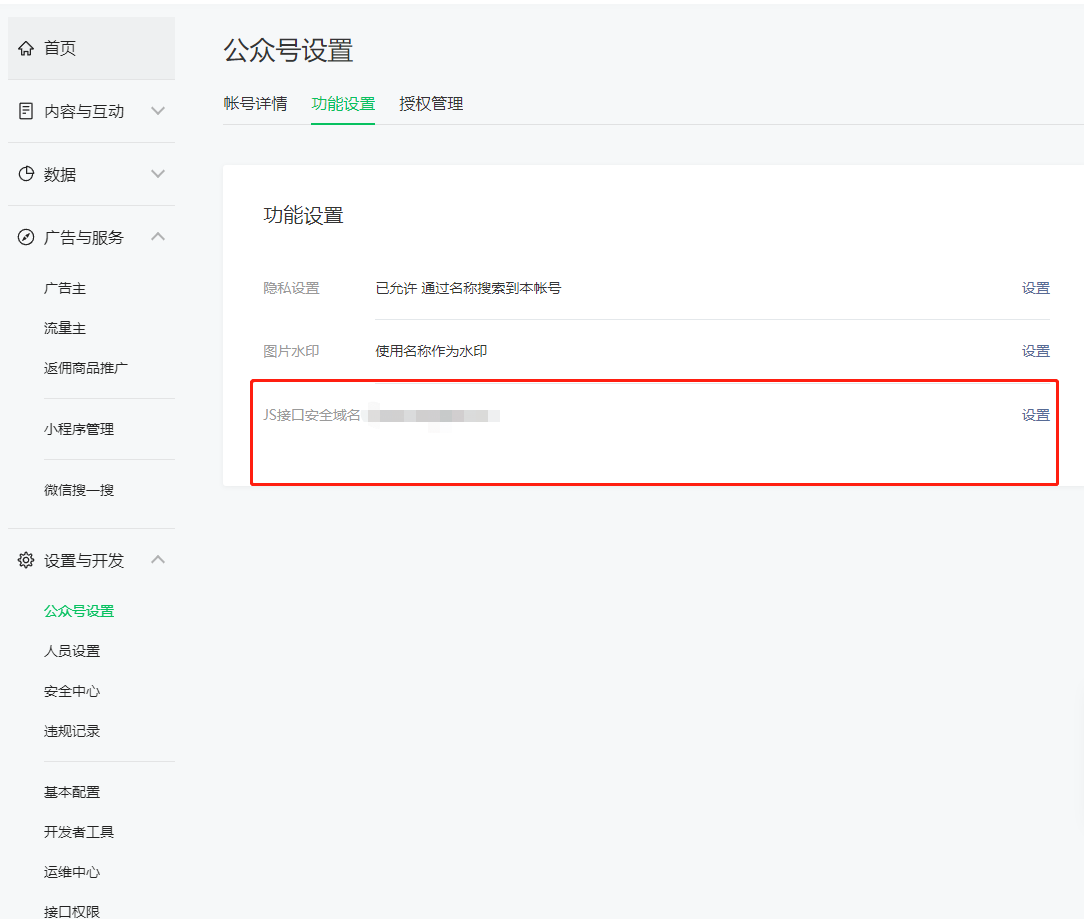The width and height of the screenshot is (1084, 919).
Task: Go to 安全中心 menu item
Action: (x=72, y=691)
